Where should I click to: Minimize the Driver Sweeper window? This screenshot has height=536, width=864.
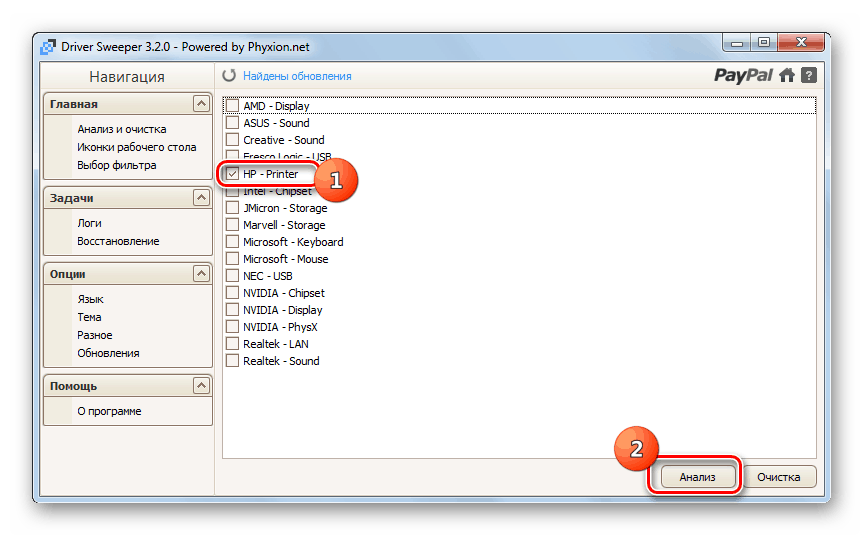click(x=738, y=42)
